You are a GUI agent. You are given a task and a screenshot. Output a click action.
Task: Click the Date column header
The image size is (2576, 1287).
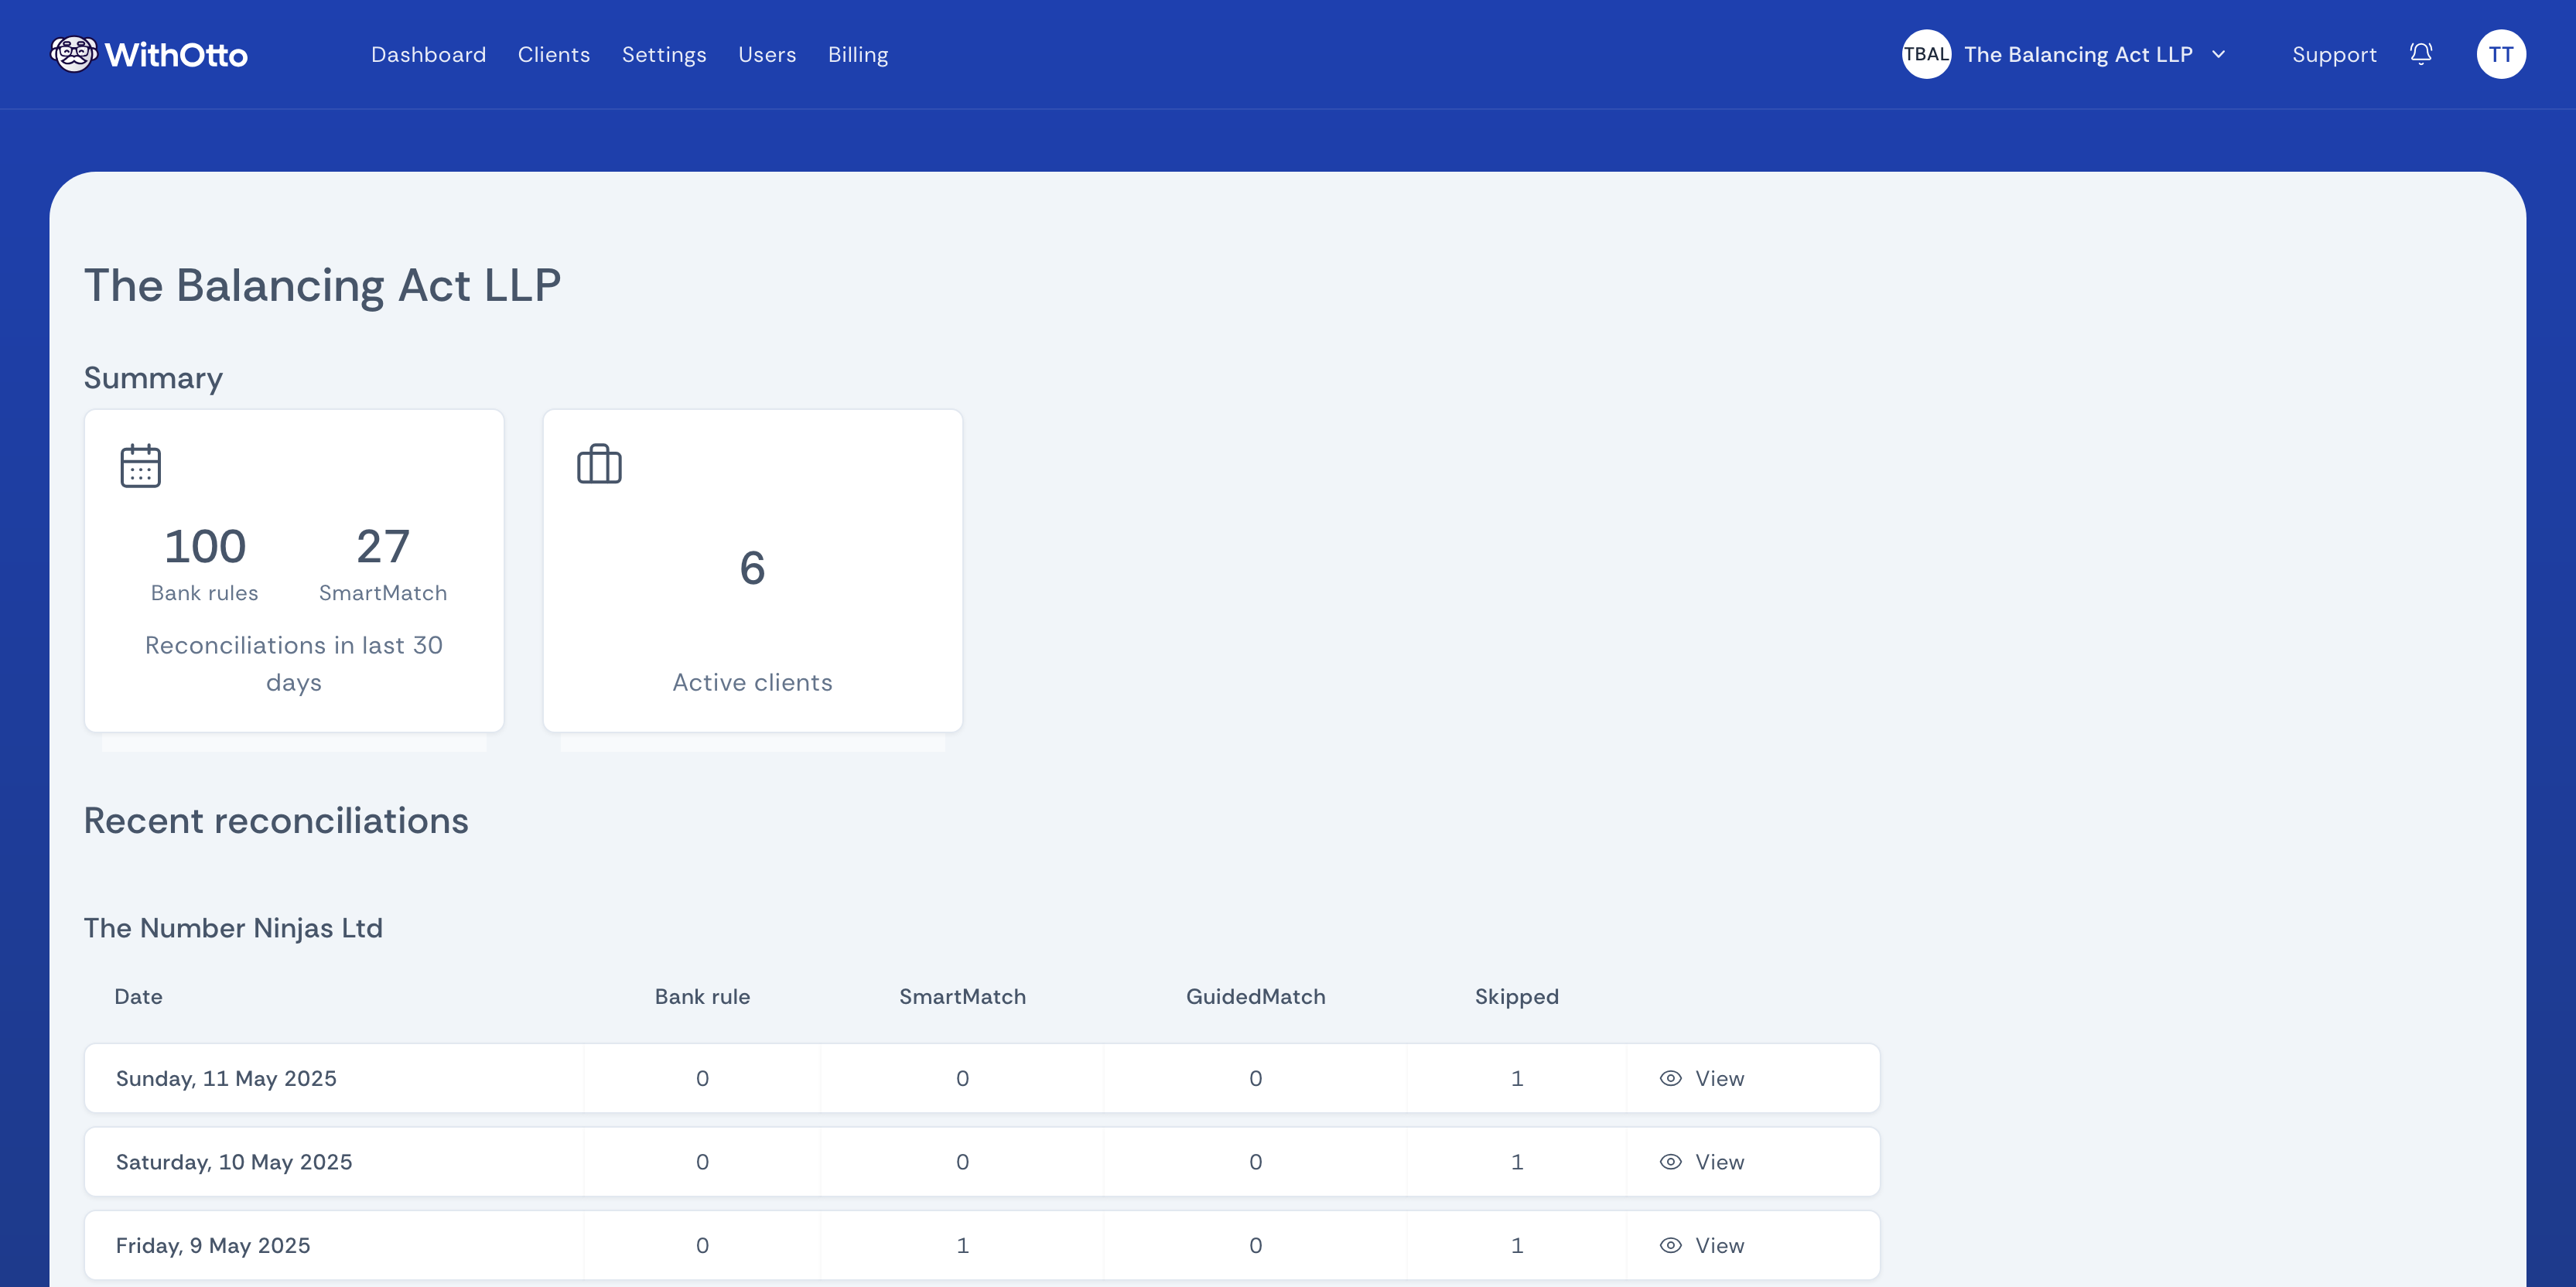138,996
